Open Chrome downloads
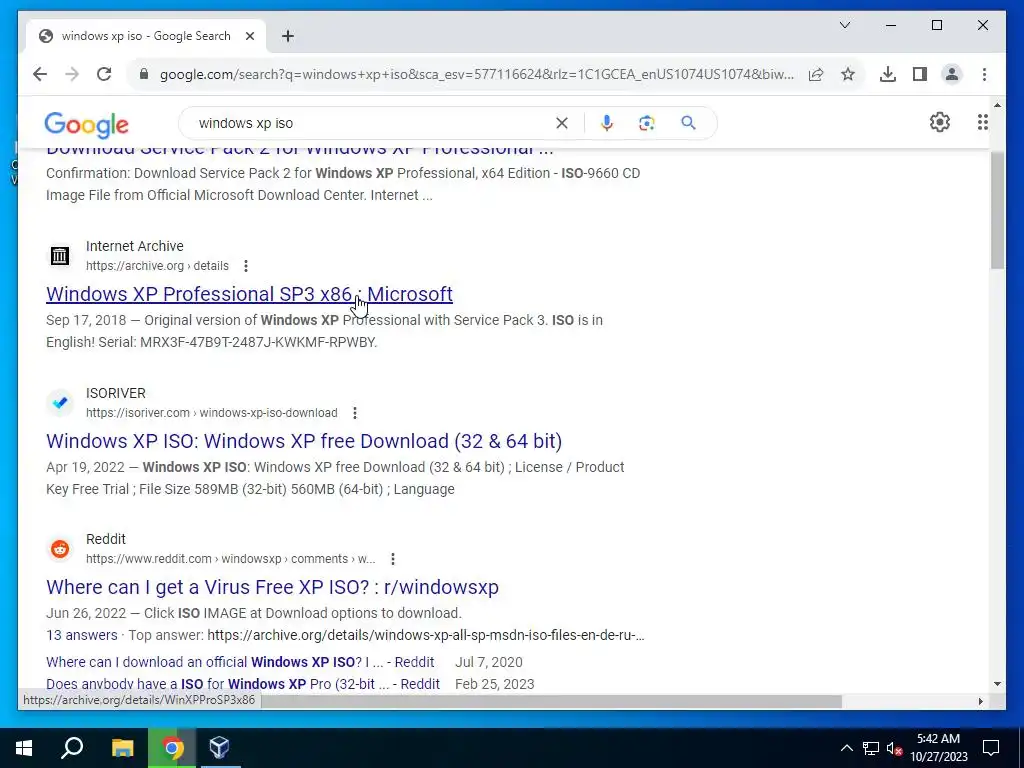This screenshot has width=1024, height=768. [888, 74]
